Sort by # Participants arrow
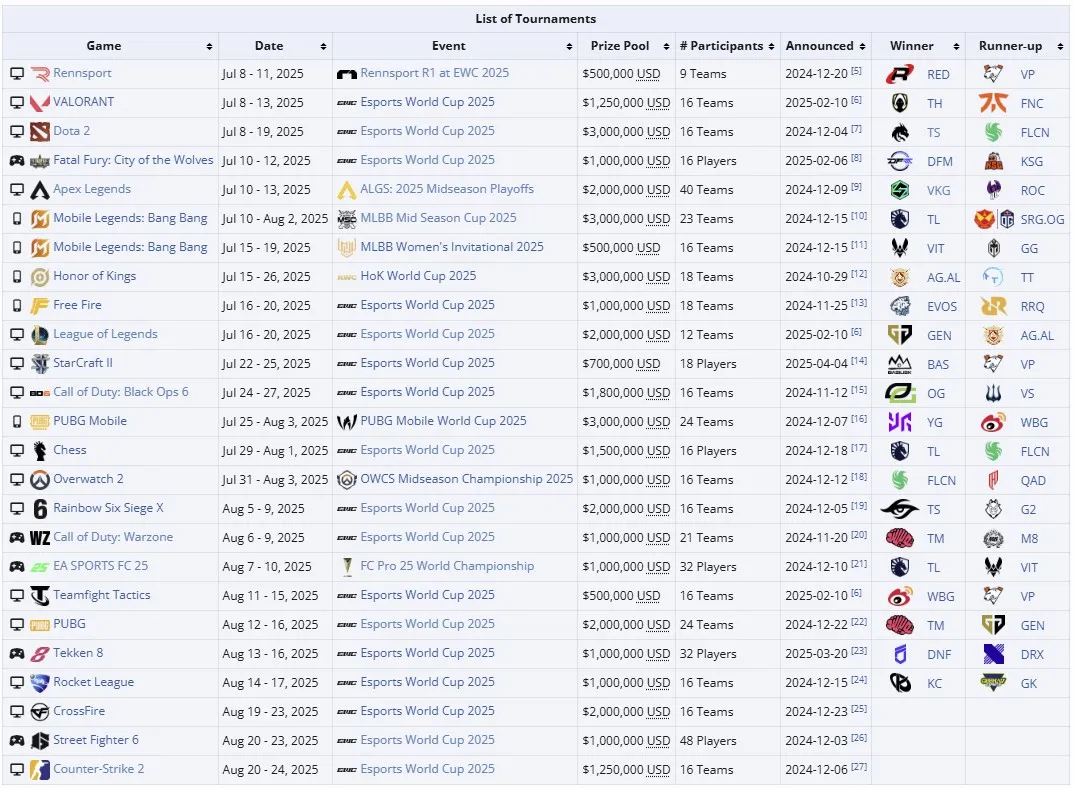This screenshot has height=788, width=1074. click(x=771, y=47)
